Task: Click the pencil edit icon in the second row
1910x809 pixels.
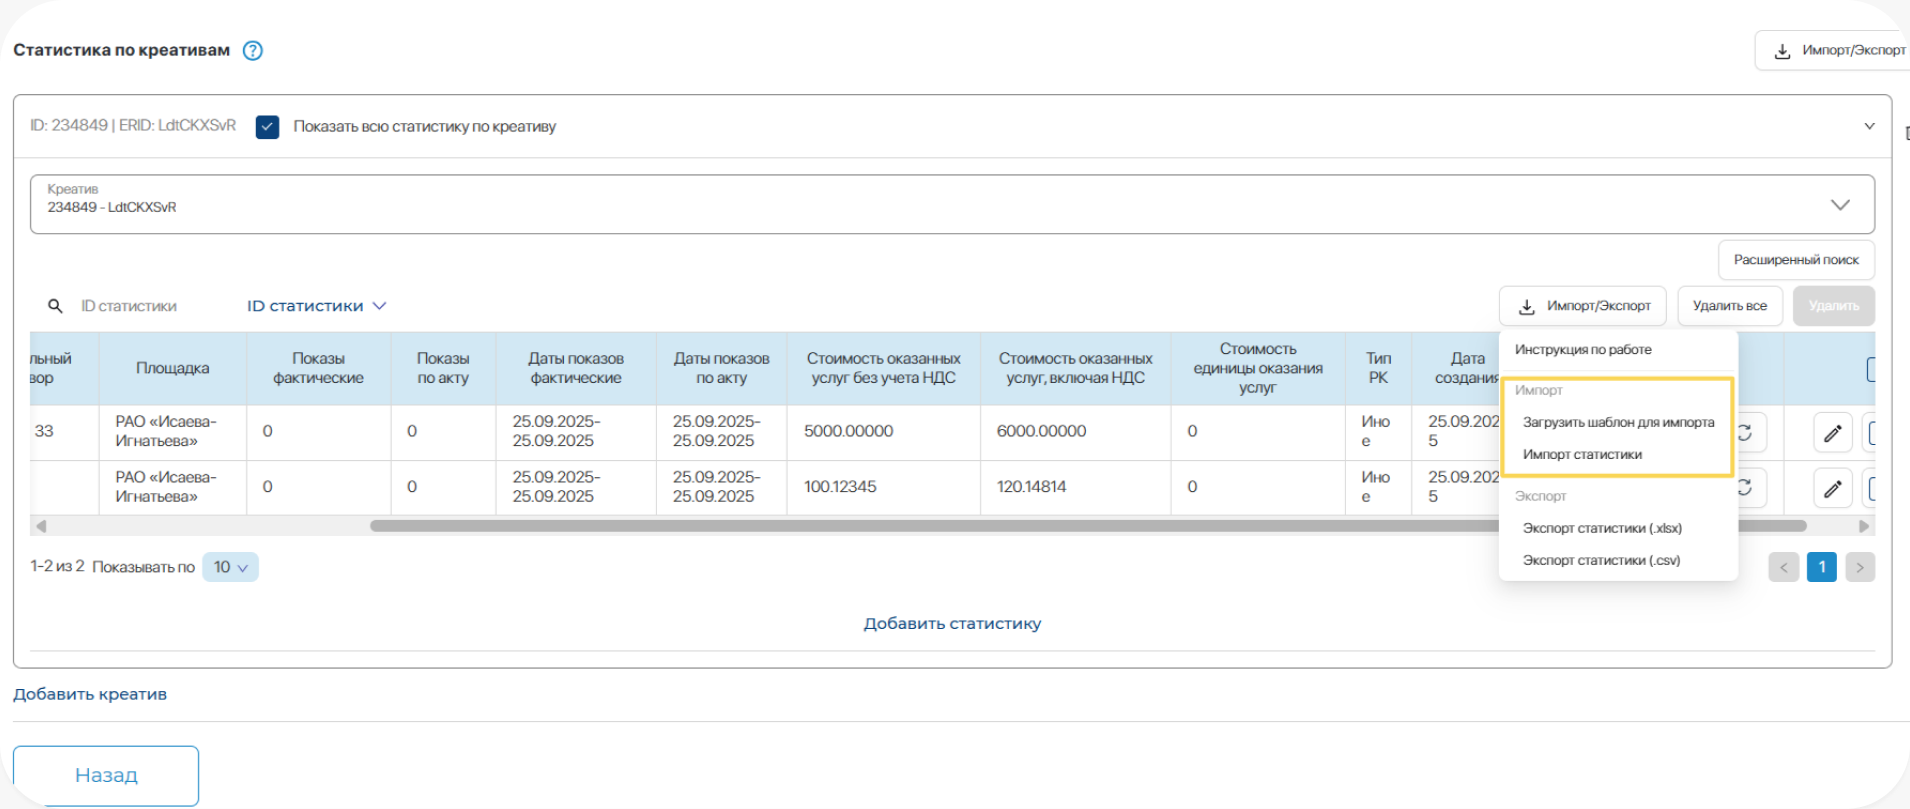Action: [x=1832, y=488]
